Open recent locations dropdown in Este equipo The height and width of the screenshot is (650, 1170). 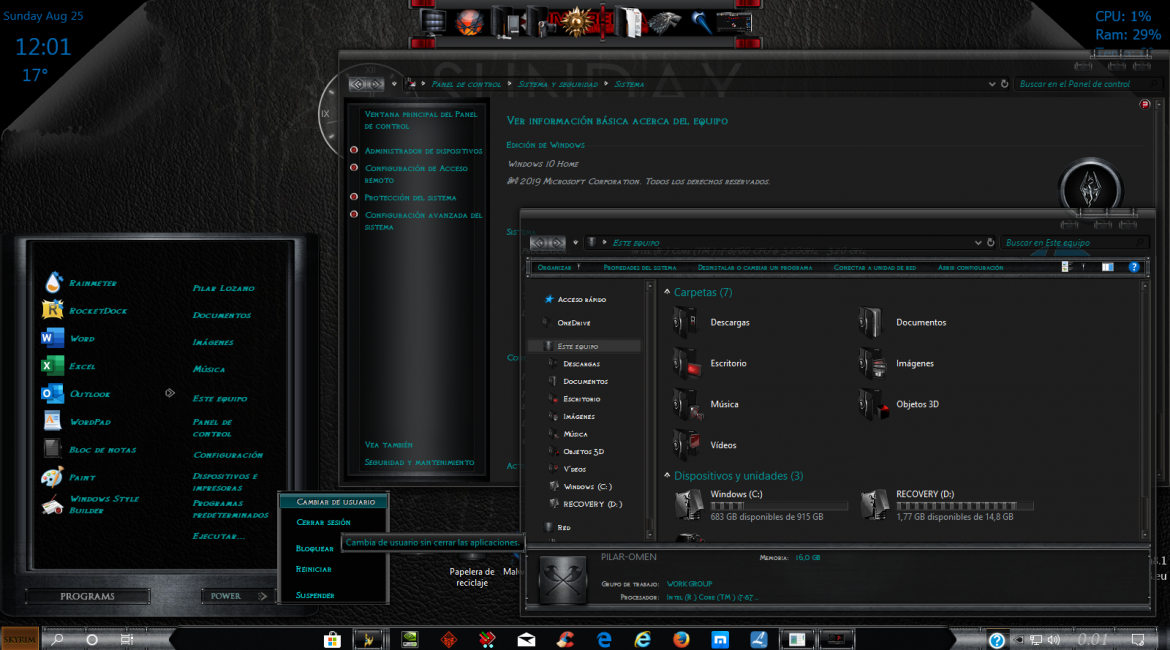click(575, 243)
